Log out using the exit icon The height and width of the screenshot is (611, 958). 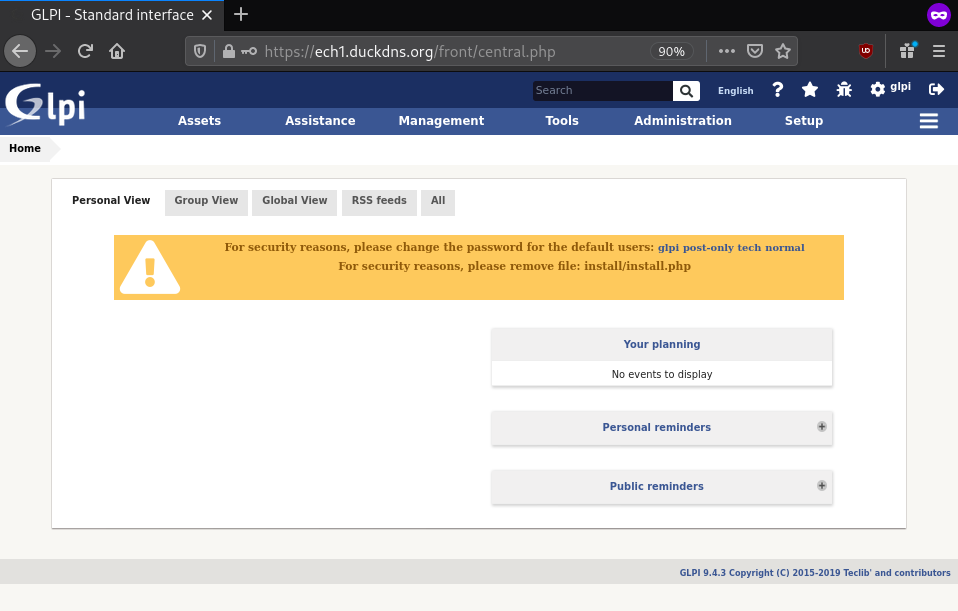(x=936, y=90)
